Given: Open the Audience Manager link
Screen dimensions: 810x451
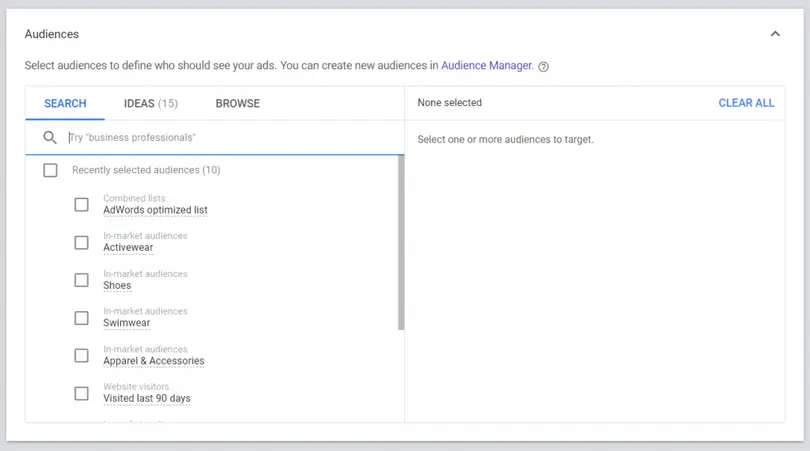Looking at the screenshot, I should (x=486, y=66).
